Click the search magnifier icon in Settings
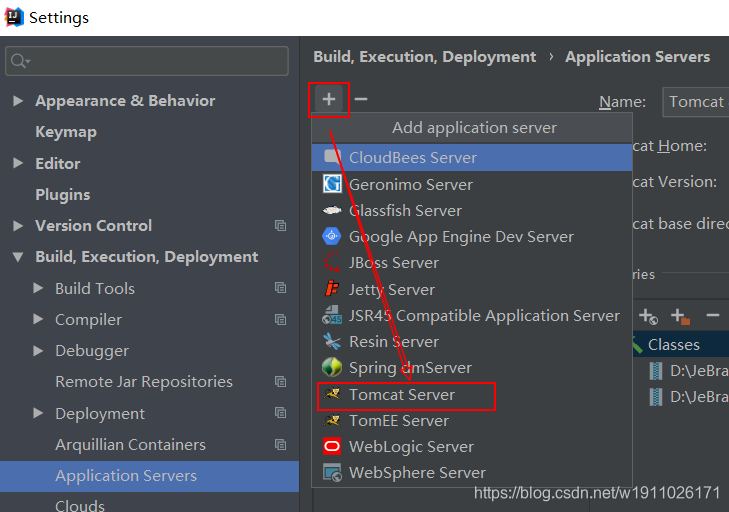This screenshot has height=512, width=729. (20, 61)
